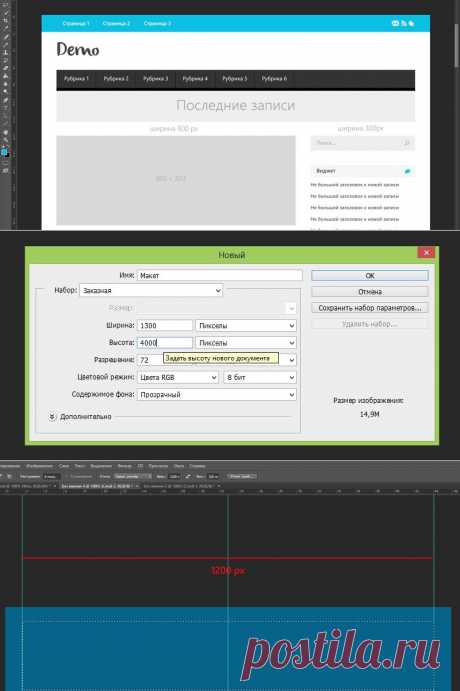Open the Просмотр menu in lower Photoshop window

158,466
